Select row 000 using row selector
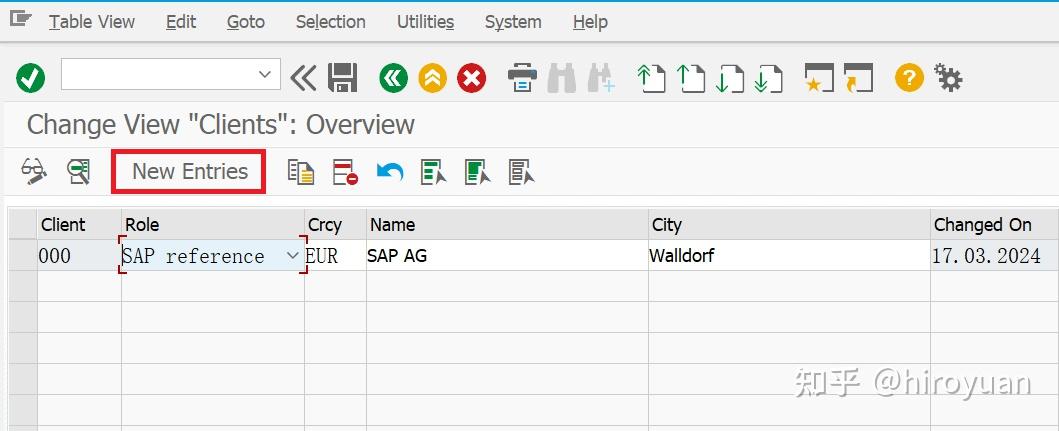The image size is (1059, 431). [22, 255]
